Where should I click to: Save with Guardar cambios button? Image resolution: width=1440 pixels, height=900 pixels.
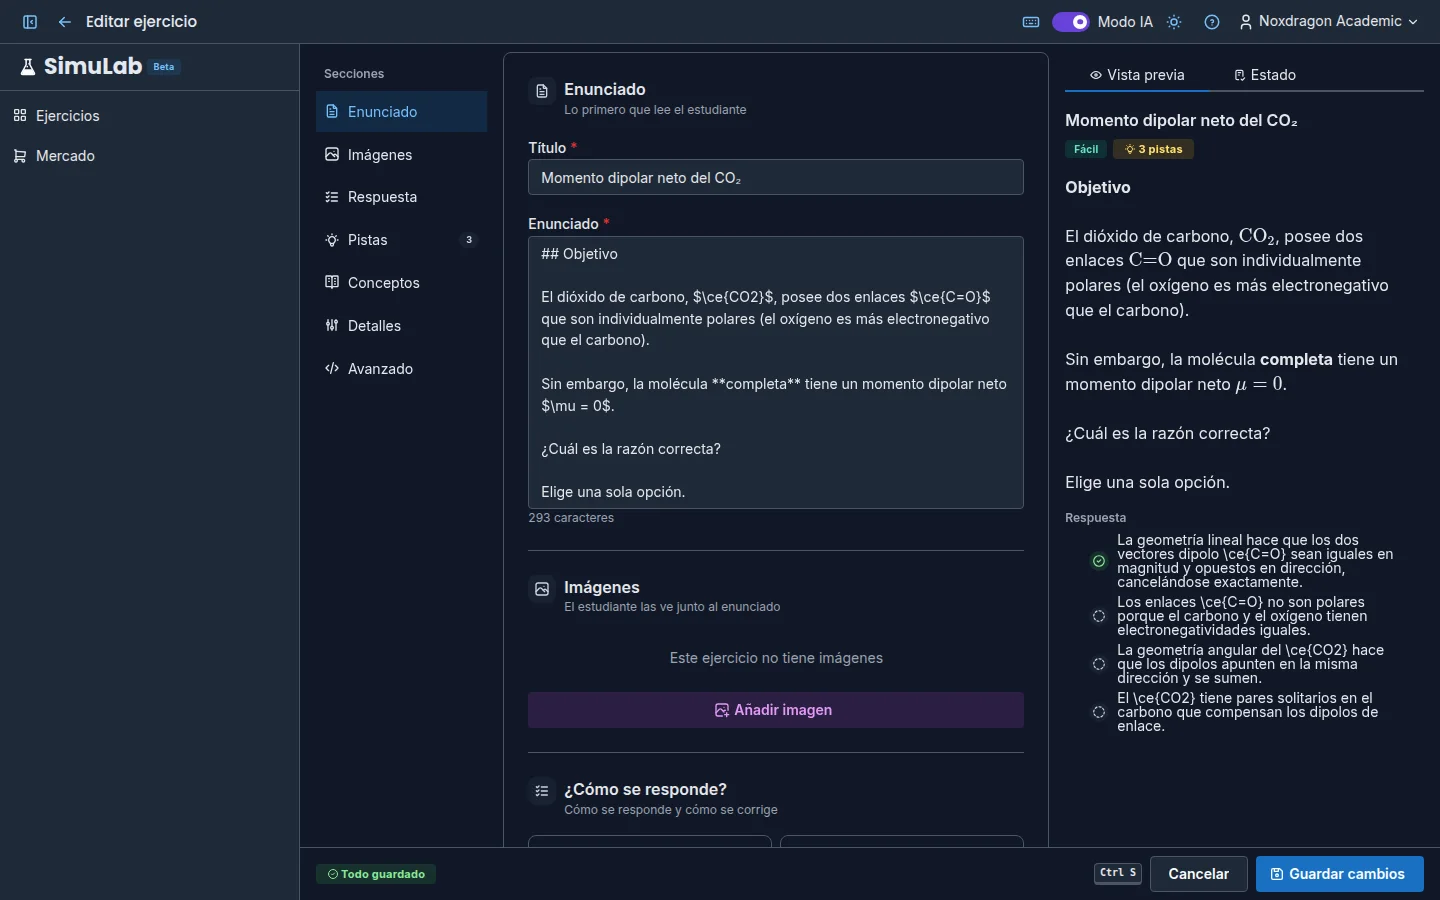click(x=1340, y=874)
